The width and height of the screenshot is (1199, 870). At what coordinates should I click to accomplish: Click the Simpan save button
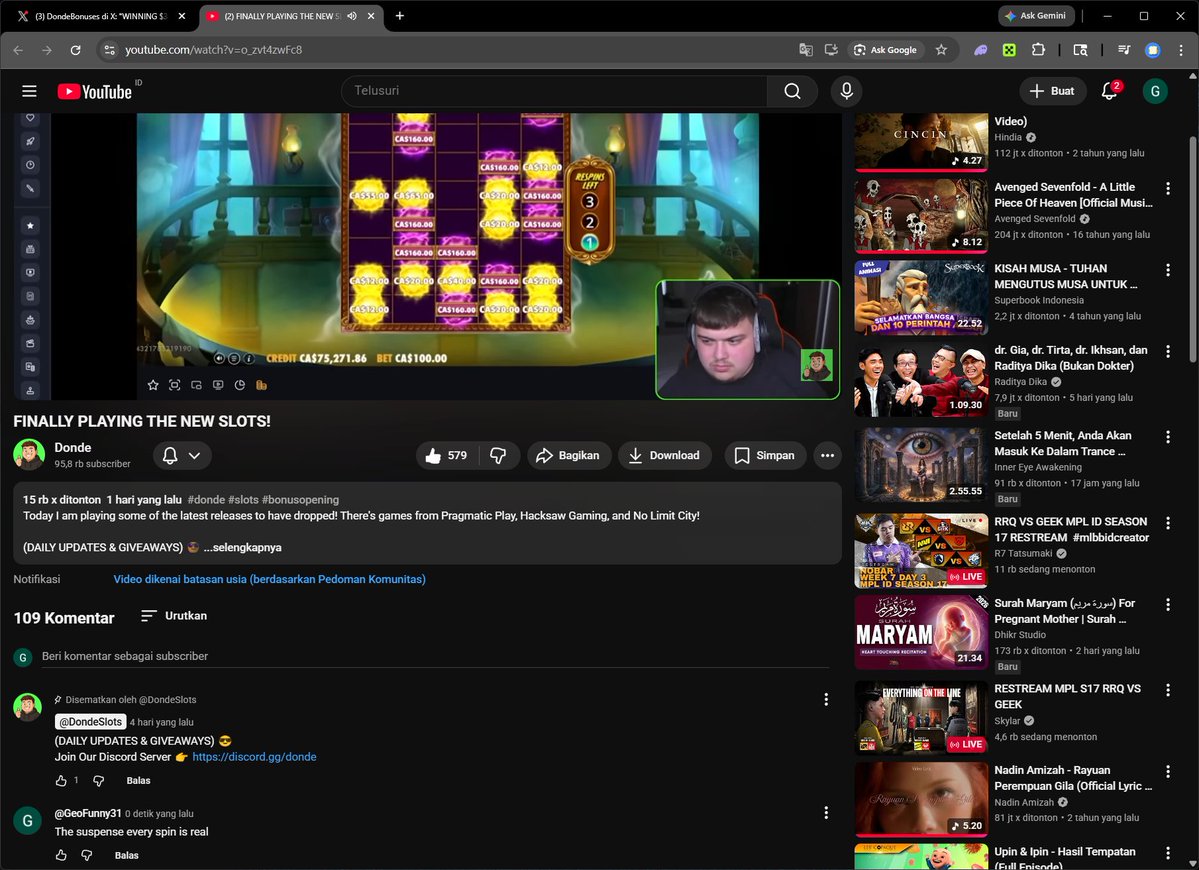[x=765, y=456]
